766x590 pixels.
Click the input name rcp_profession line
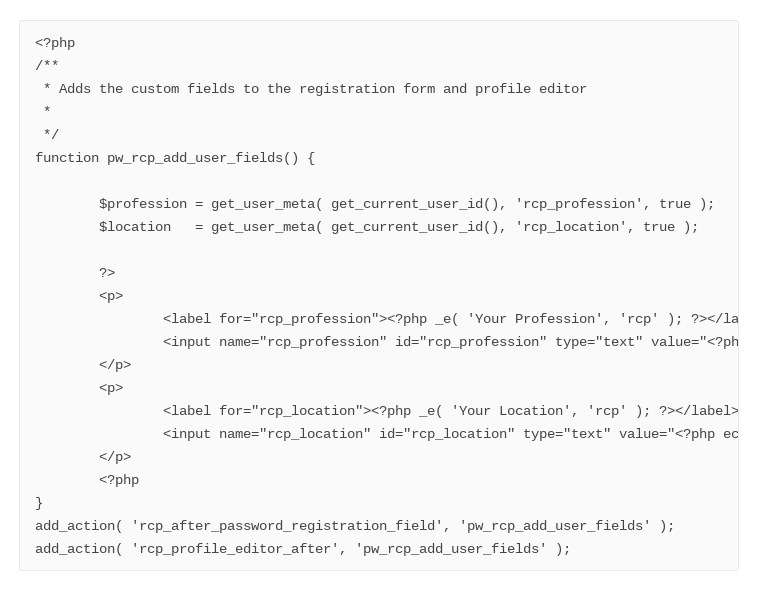click(450, 342)
